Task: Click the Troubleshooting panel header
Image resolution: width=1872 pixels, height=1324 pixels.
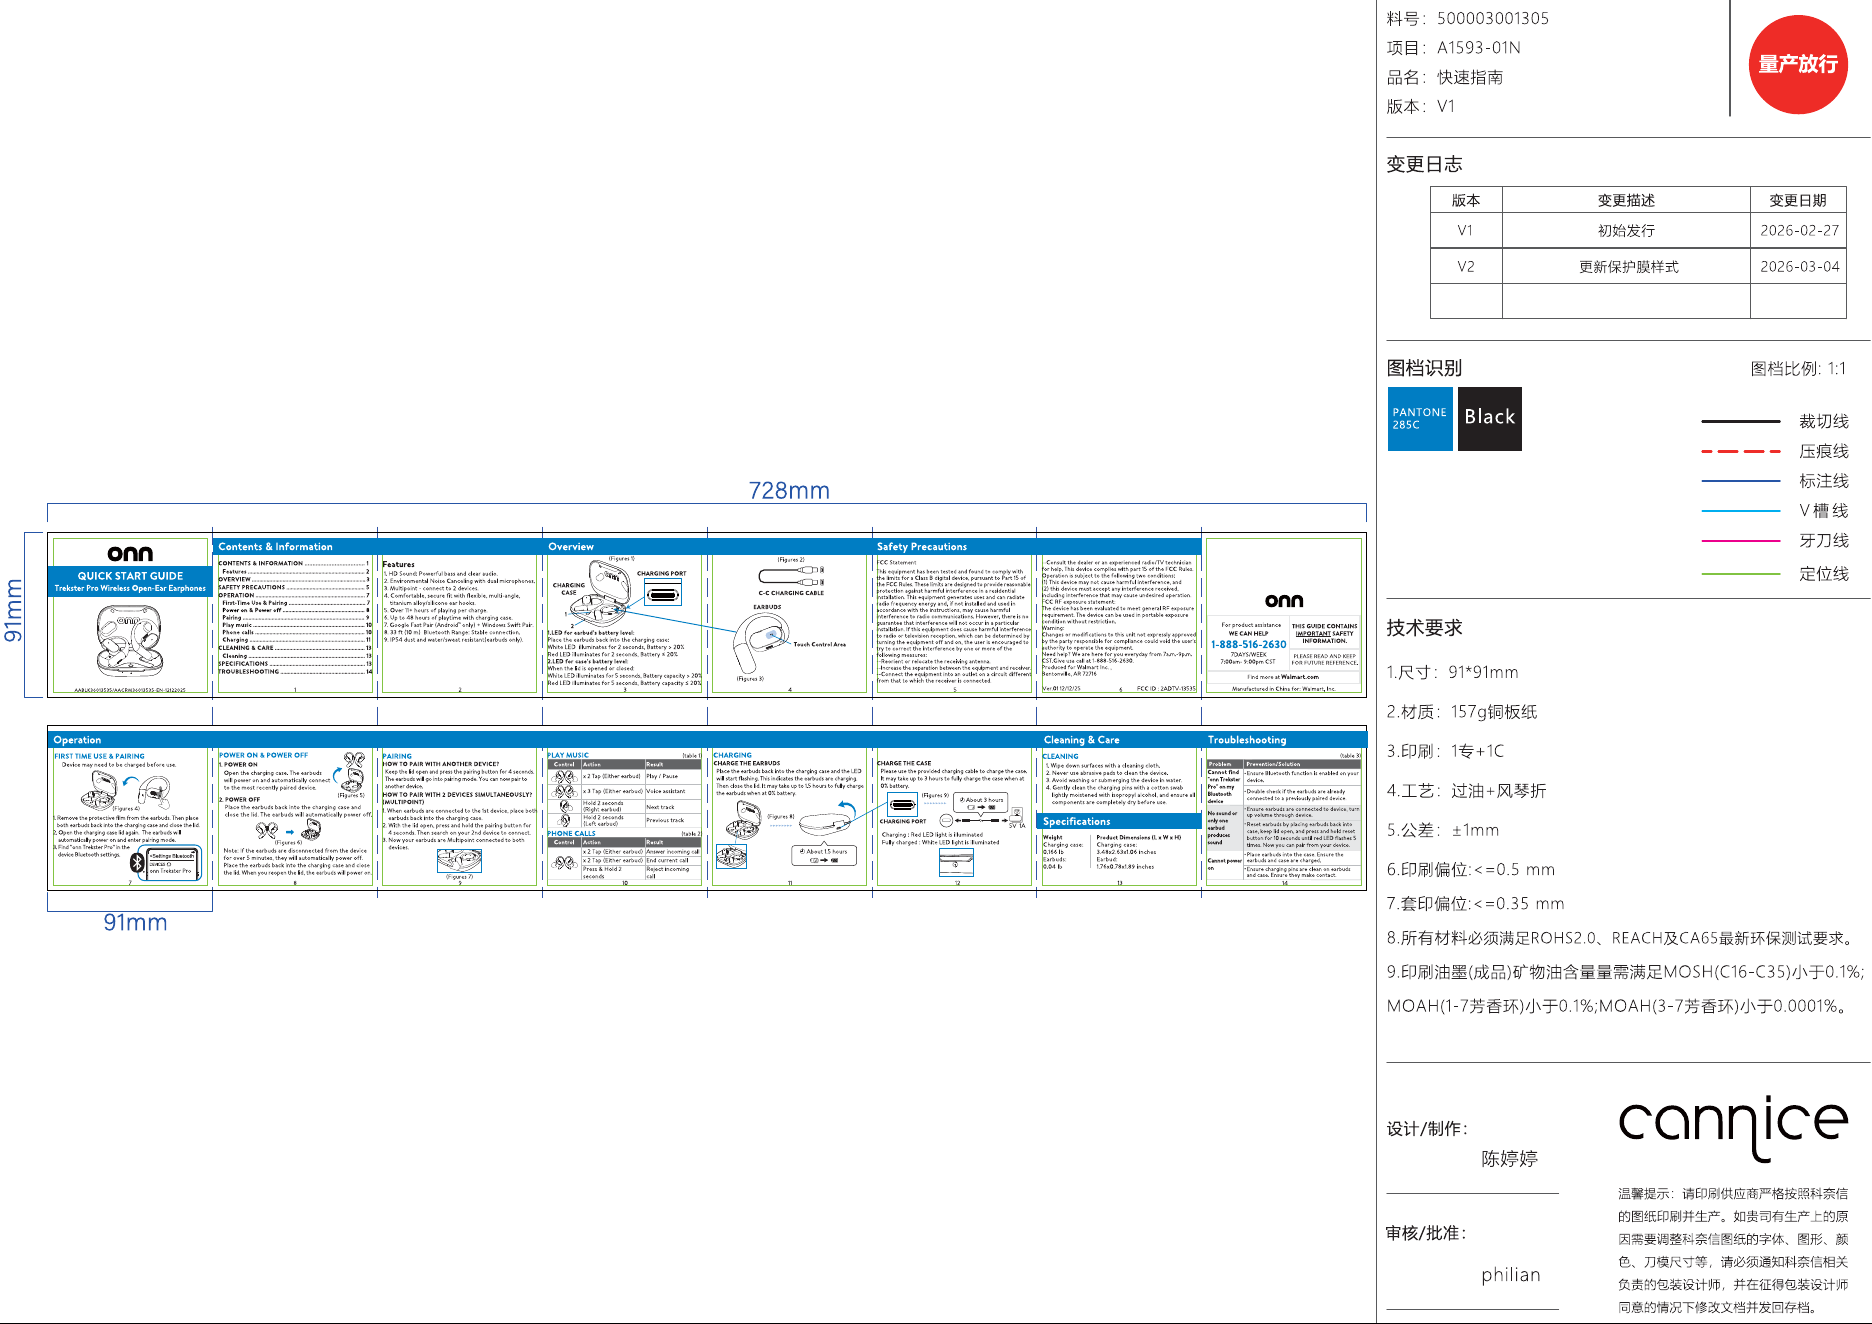Action: pyautogui.click(x=1247, y=740)
